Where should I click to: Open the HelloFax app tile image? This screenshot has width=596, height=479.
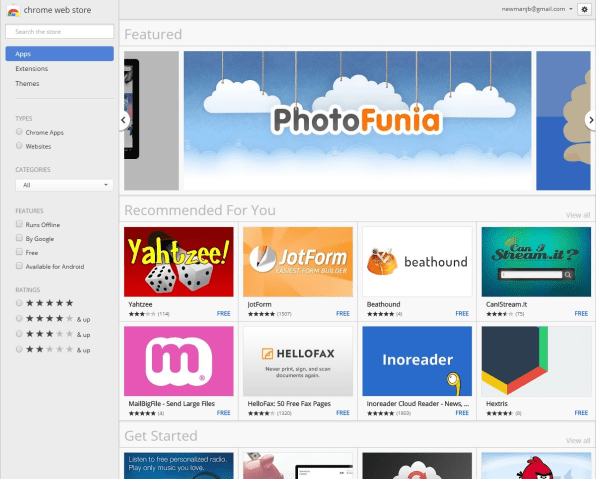298,361
